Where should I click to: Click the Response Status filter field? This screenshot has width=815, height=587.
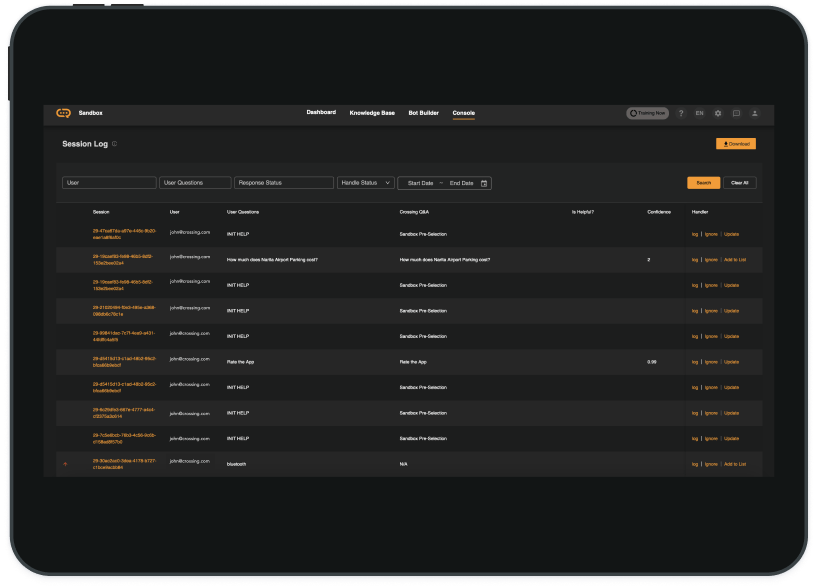coord(284,183)
